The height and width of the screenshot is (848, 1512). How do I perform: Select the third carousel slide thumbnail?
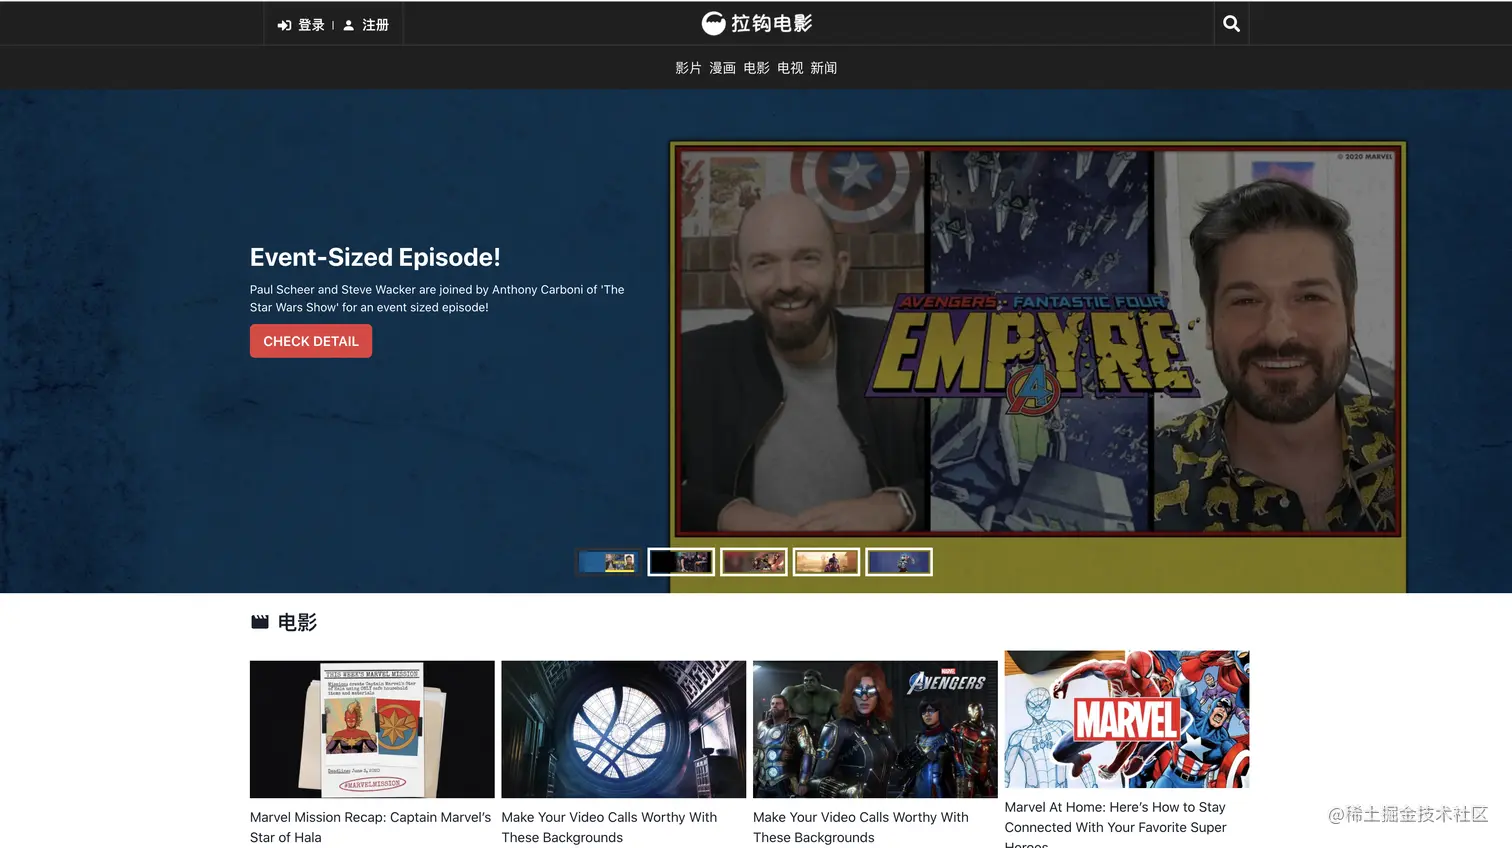tap(754, 562)
